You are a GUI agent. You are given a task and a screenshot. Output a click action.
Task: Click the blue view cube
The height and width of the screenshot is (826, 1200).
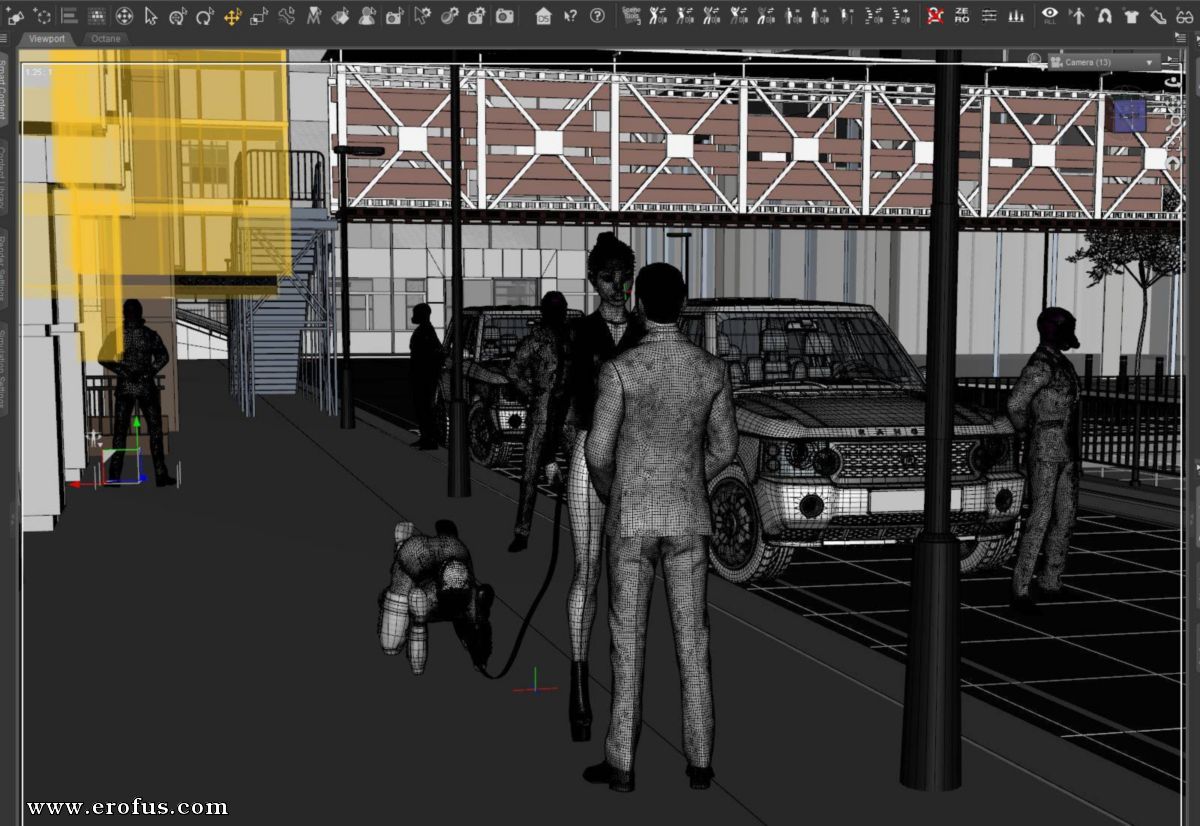click(1130, 114)
